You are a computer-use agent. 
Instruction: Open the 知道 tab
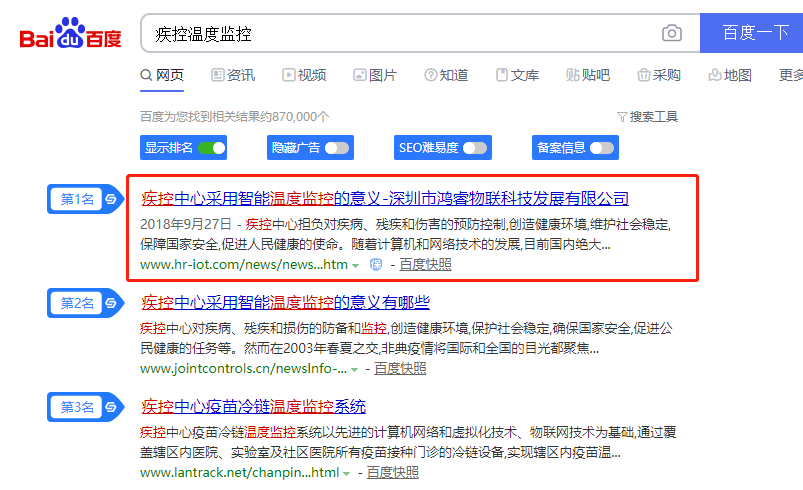446,75
